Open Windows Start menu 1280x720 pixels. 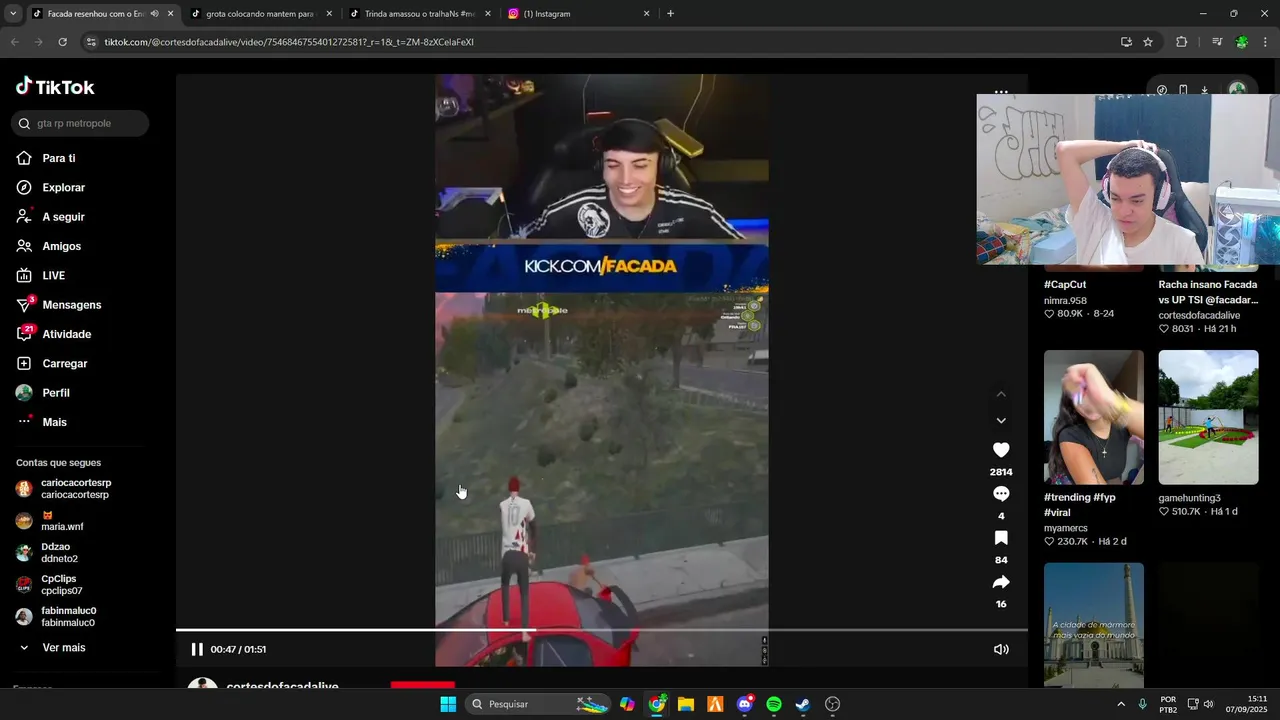[x=448, y=704]
